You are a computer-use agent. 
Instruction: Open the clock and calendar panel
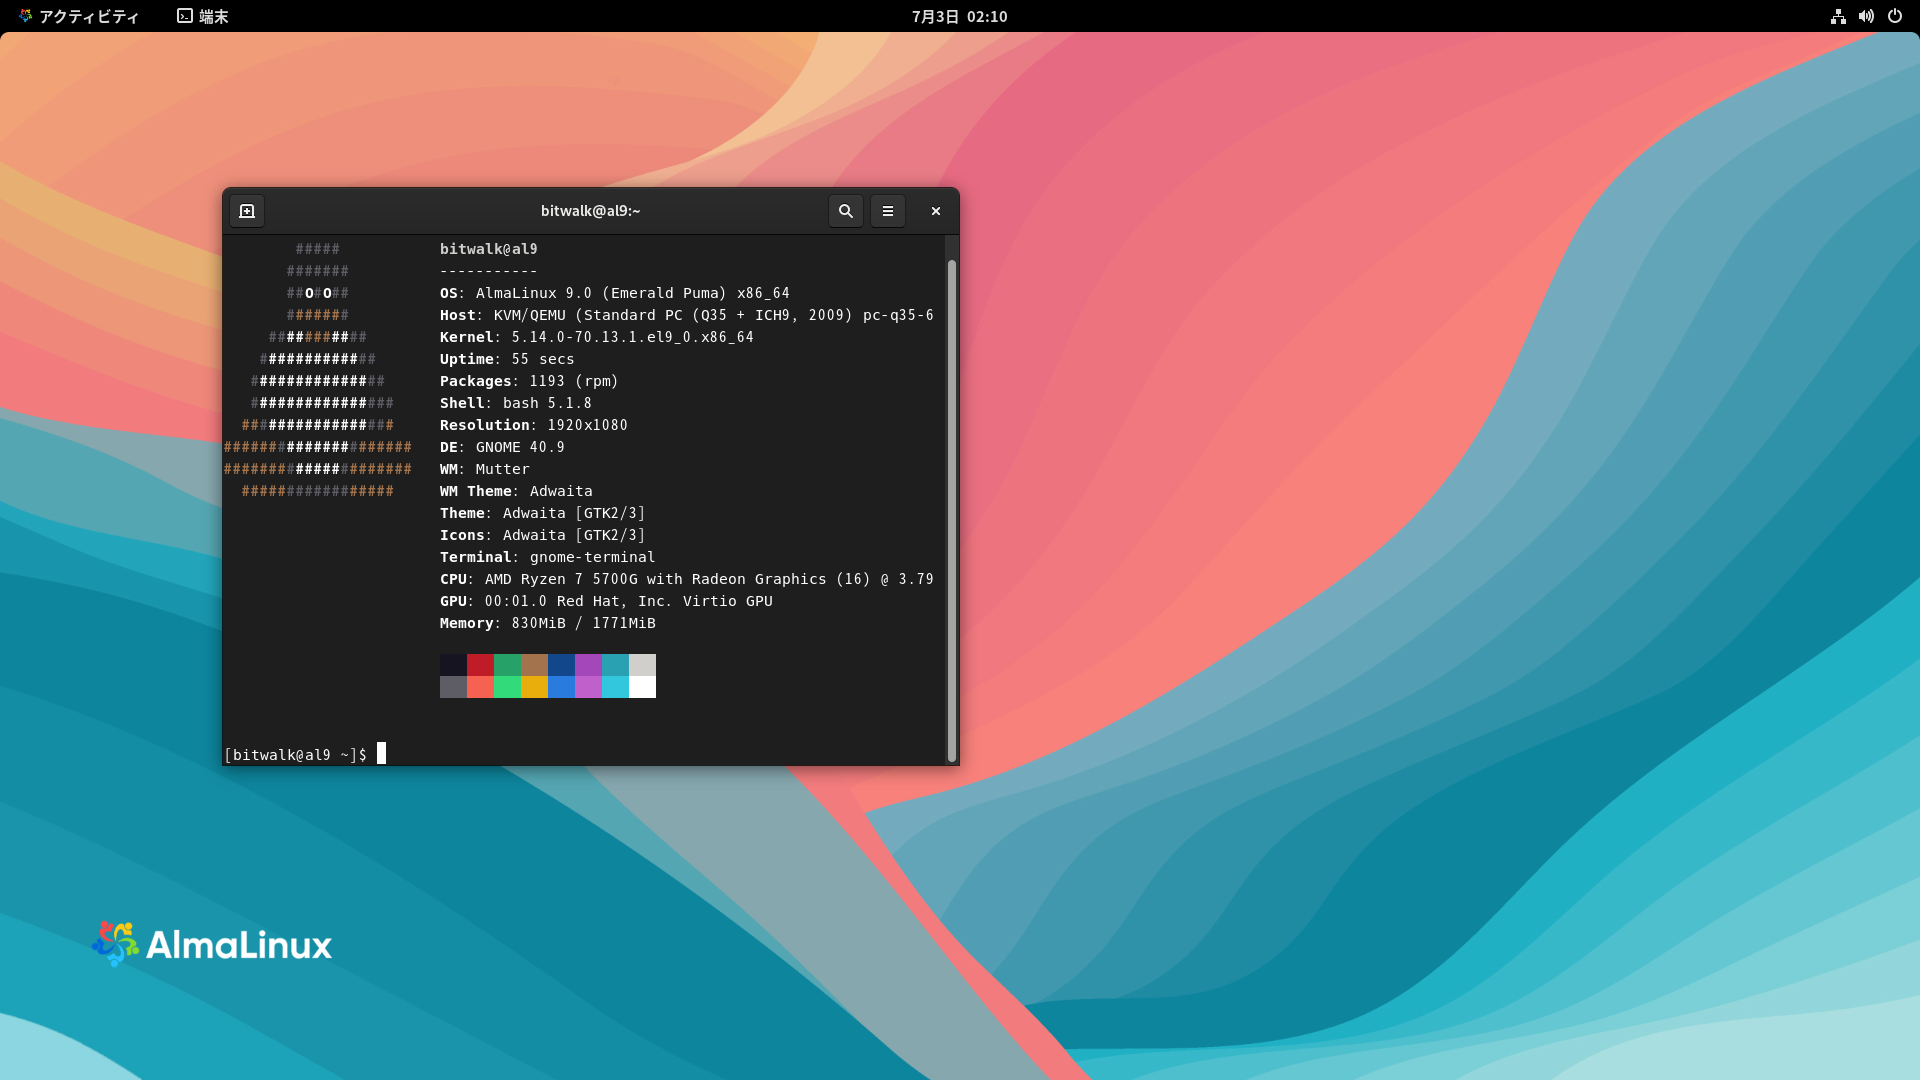tap(959, 16)
